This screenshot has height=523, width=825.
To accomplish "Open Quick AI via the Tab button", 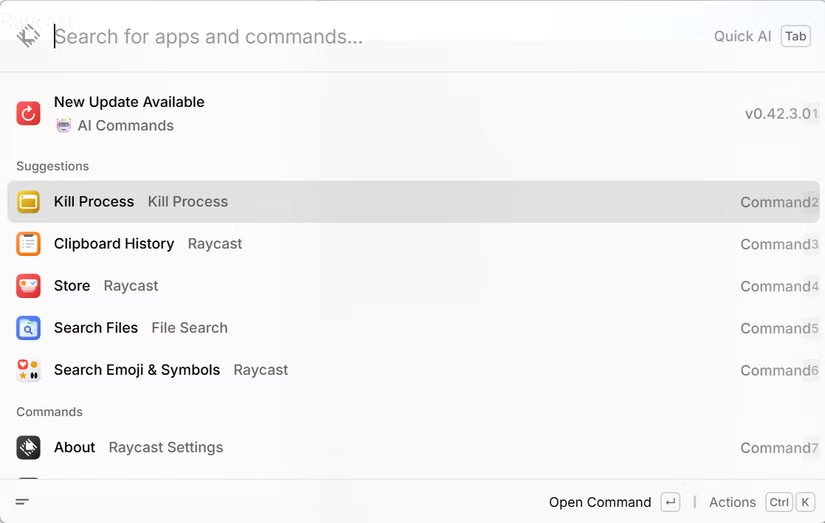I will coord(795,37).
